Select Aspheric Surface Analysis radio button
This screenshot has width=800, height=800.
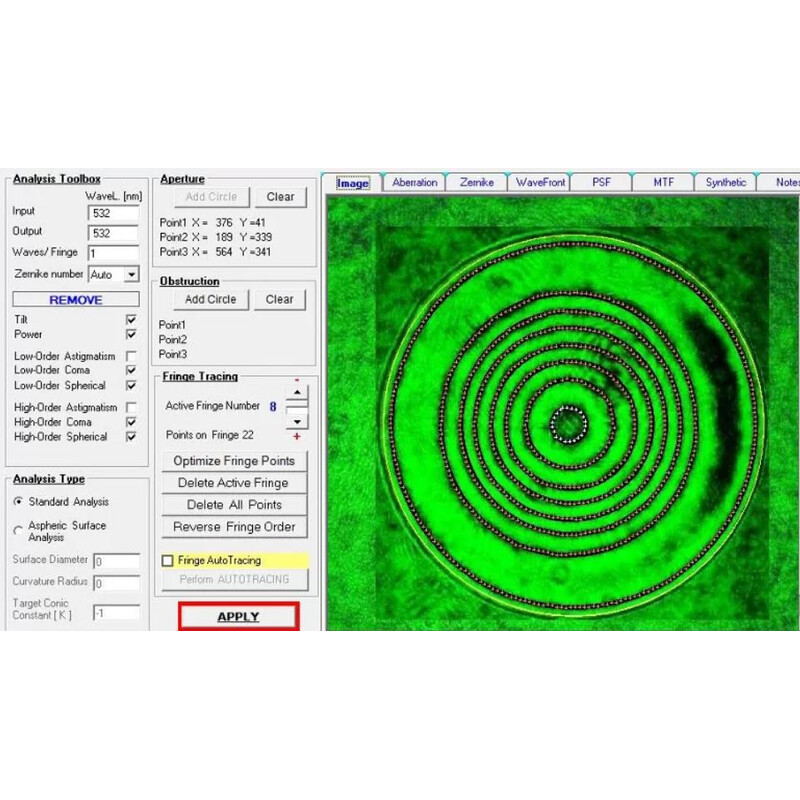(18, 531)
